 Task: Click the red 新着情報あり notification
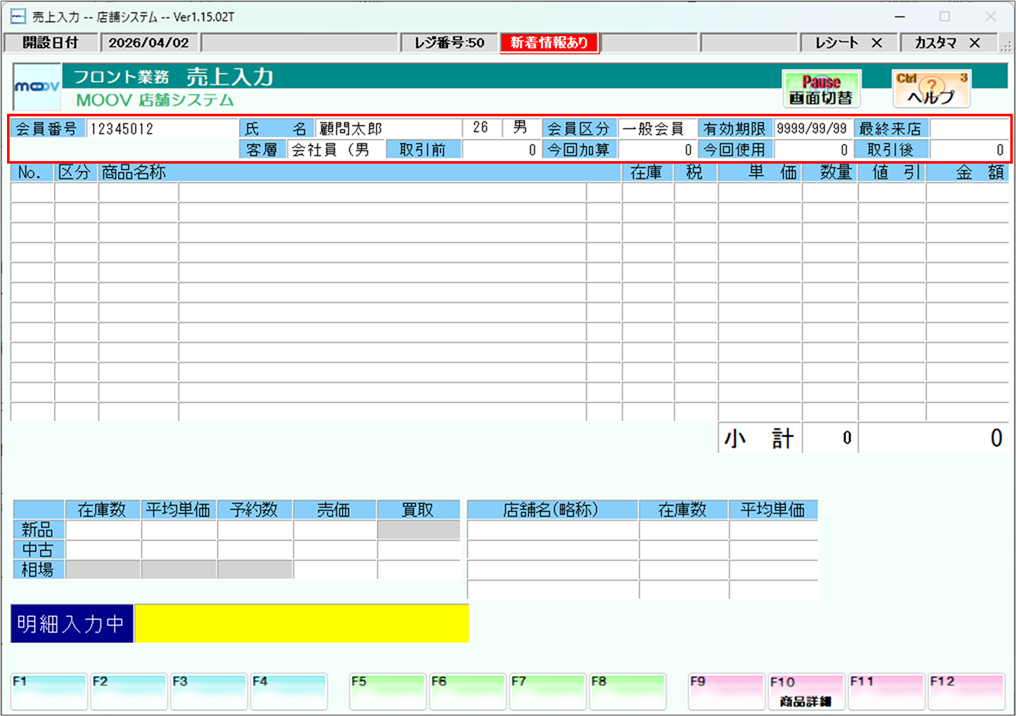pos(549,43)
